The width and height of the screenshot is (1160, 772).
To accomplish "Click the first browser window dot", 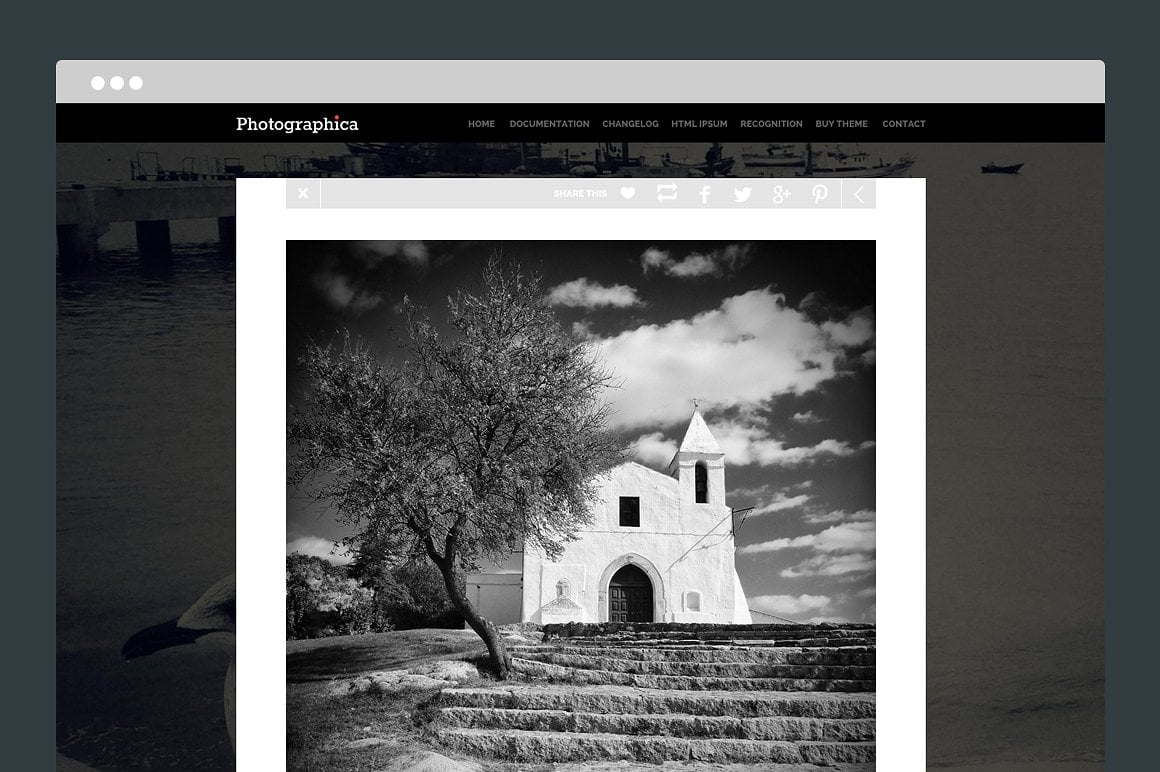I will tap(98, 83).
